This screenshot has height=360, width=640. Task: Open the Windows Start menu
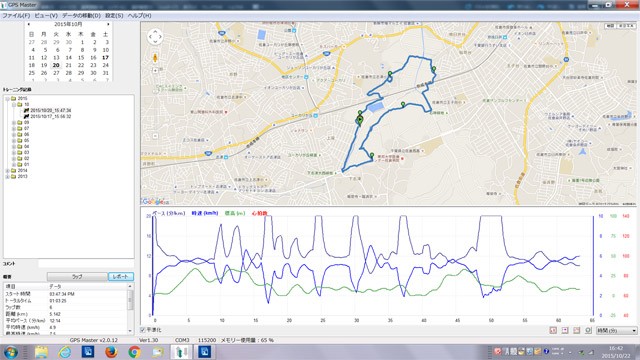pos(11,352)
